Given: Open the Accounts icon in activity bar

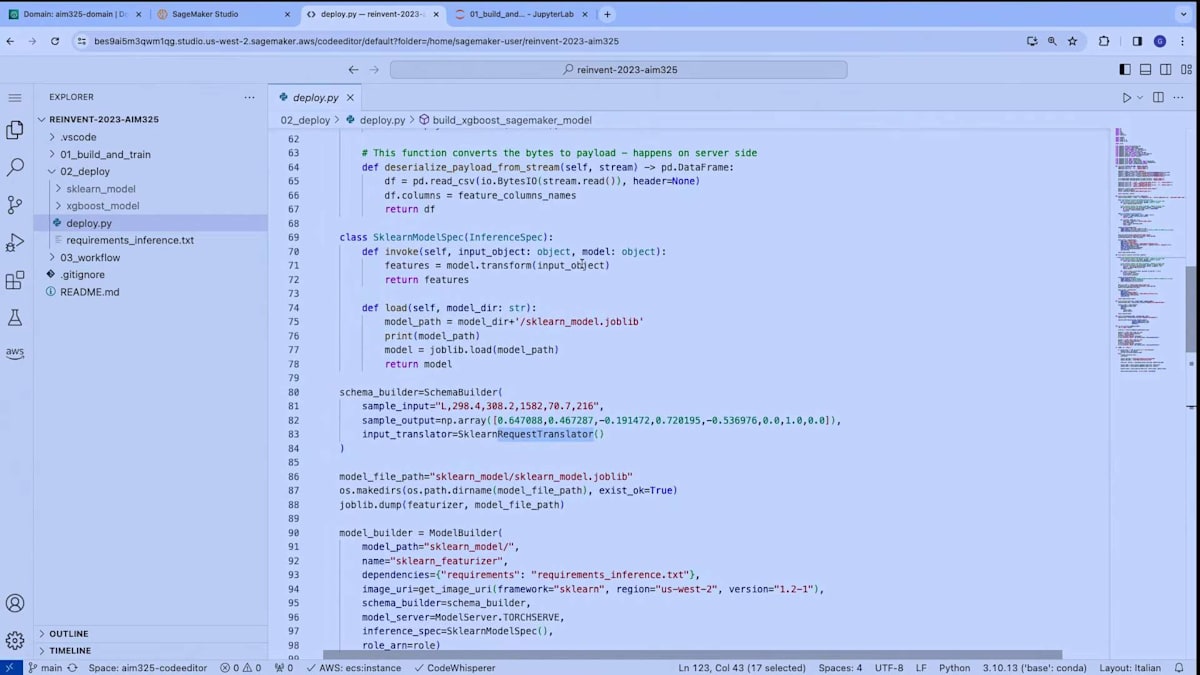Looking at the screenshot, I should point(15,603).
